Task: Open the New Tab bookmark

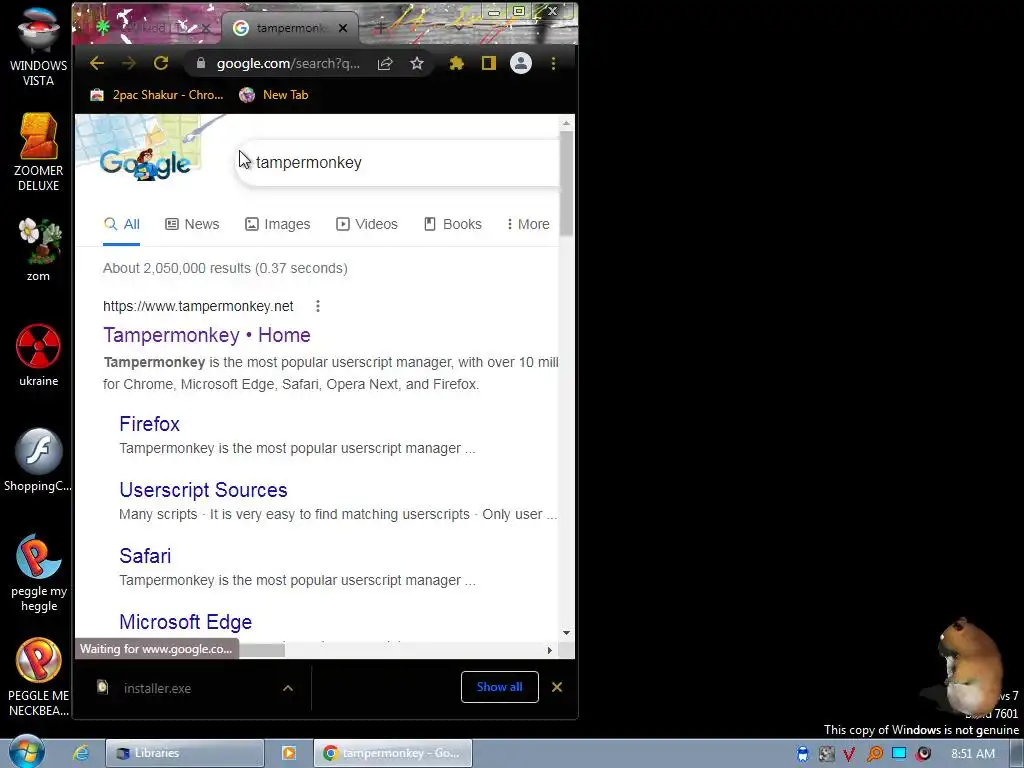Action: click(x=274, y=95)
